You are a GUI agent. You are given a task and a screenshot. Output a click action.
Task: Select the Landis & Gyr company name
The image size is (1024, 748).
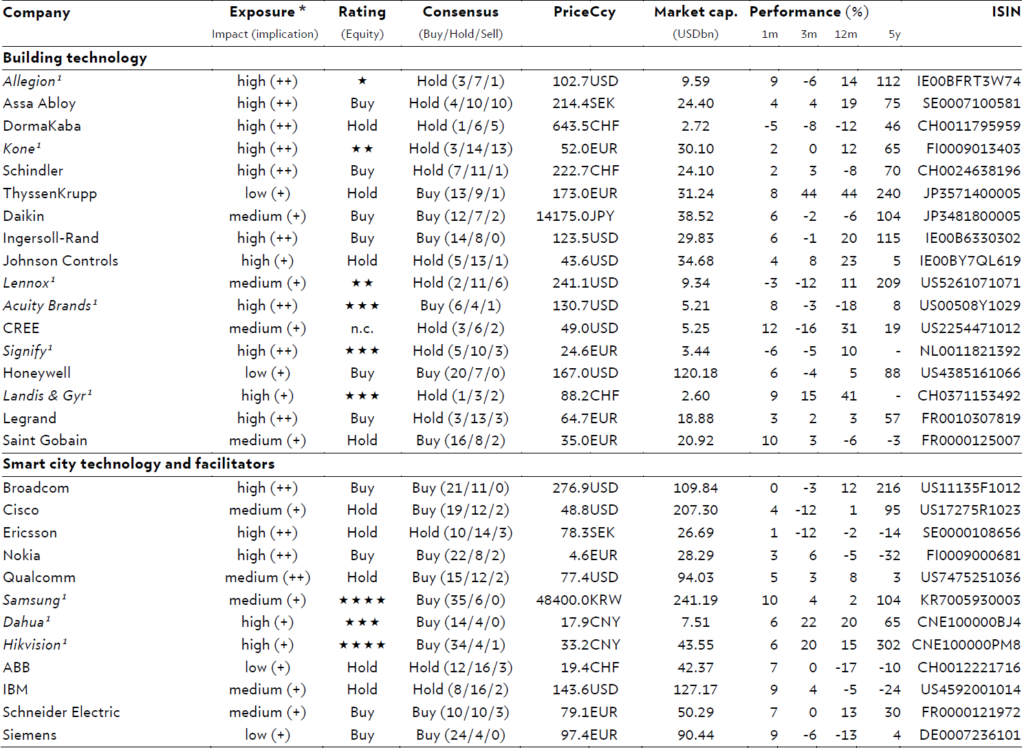point(47,396)
